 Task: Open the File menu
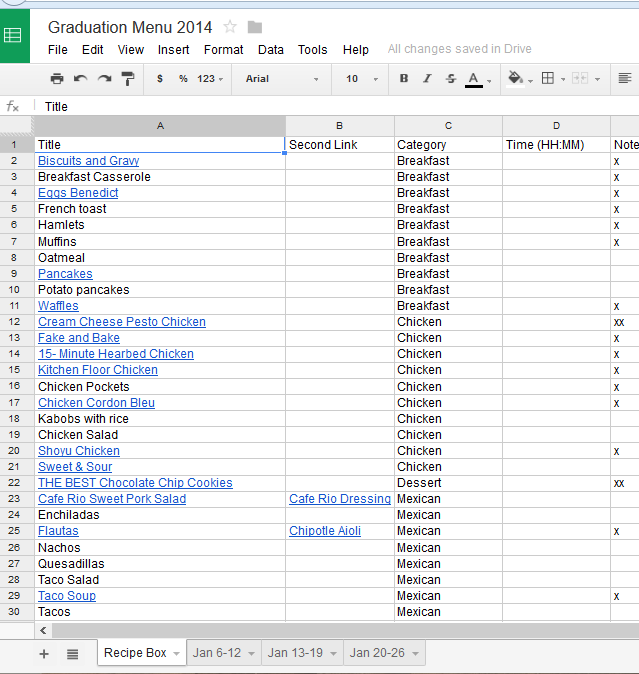58,50
